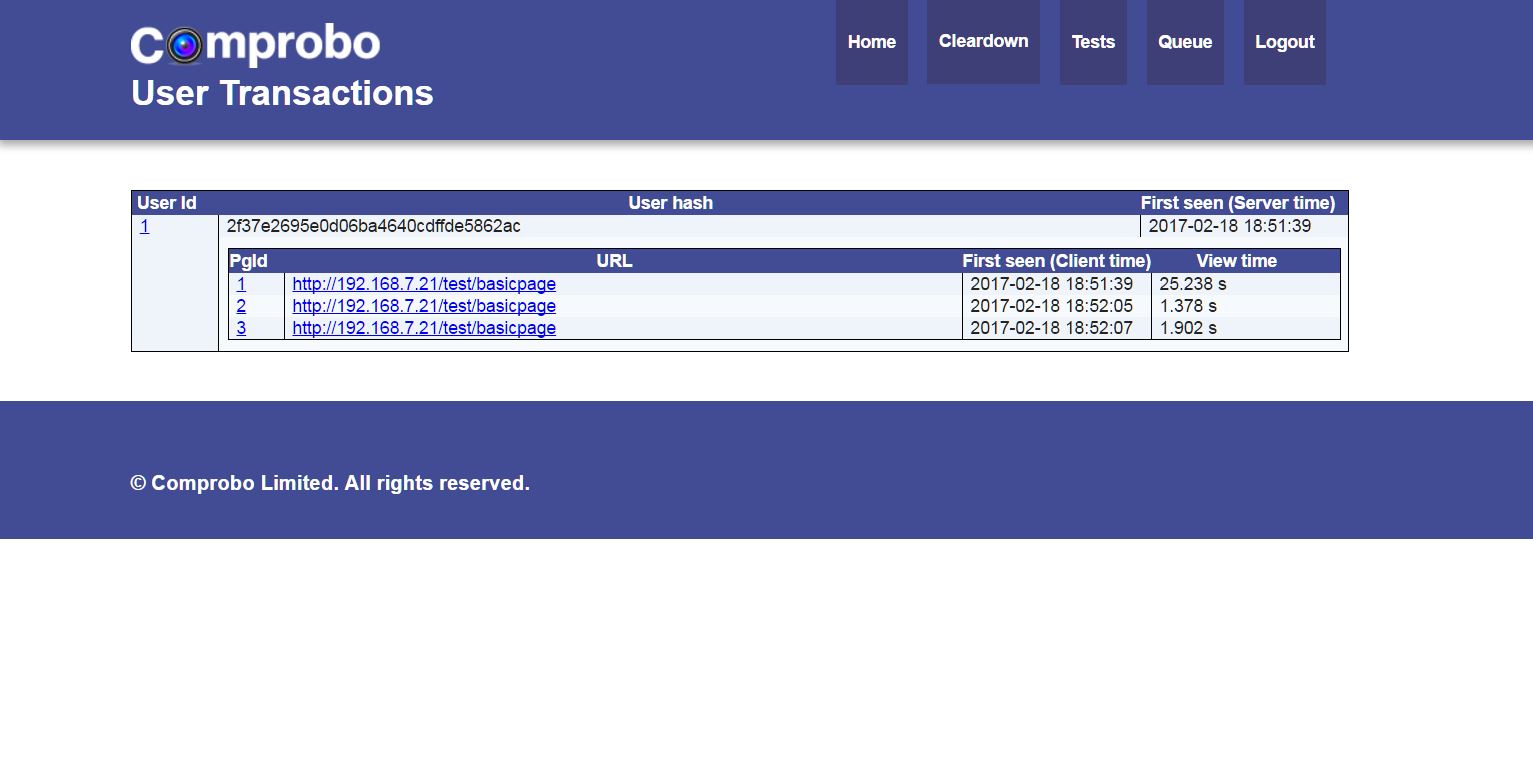Open the Queue page
The image size is (1533, 768).
point(1185,42)
